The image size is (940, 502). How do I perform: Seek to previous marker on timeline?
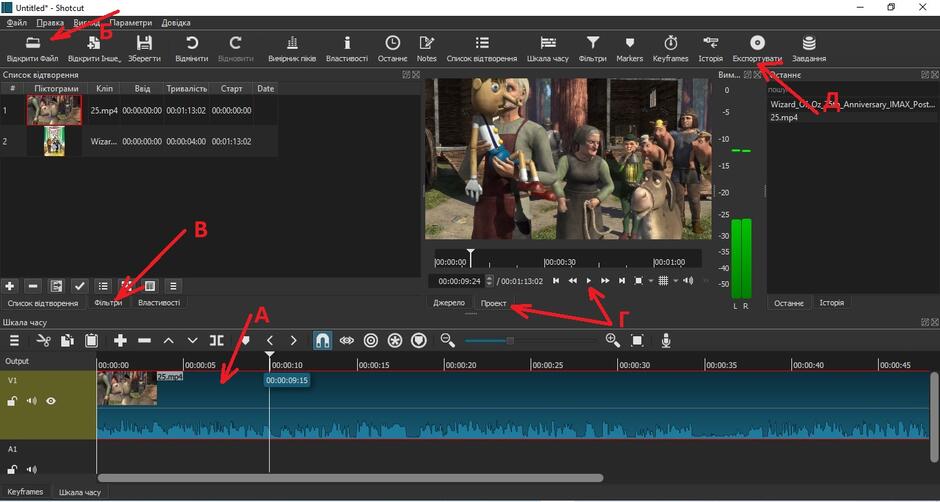coord(270,341)
